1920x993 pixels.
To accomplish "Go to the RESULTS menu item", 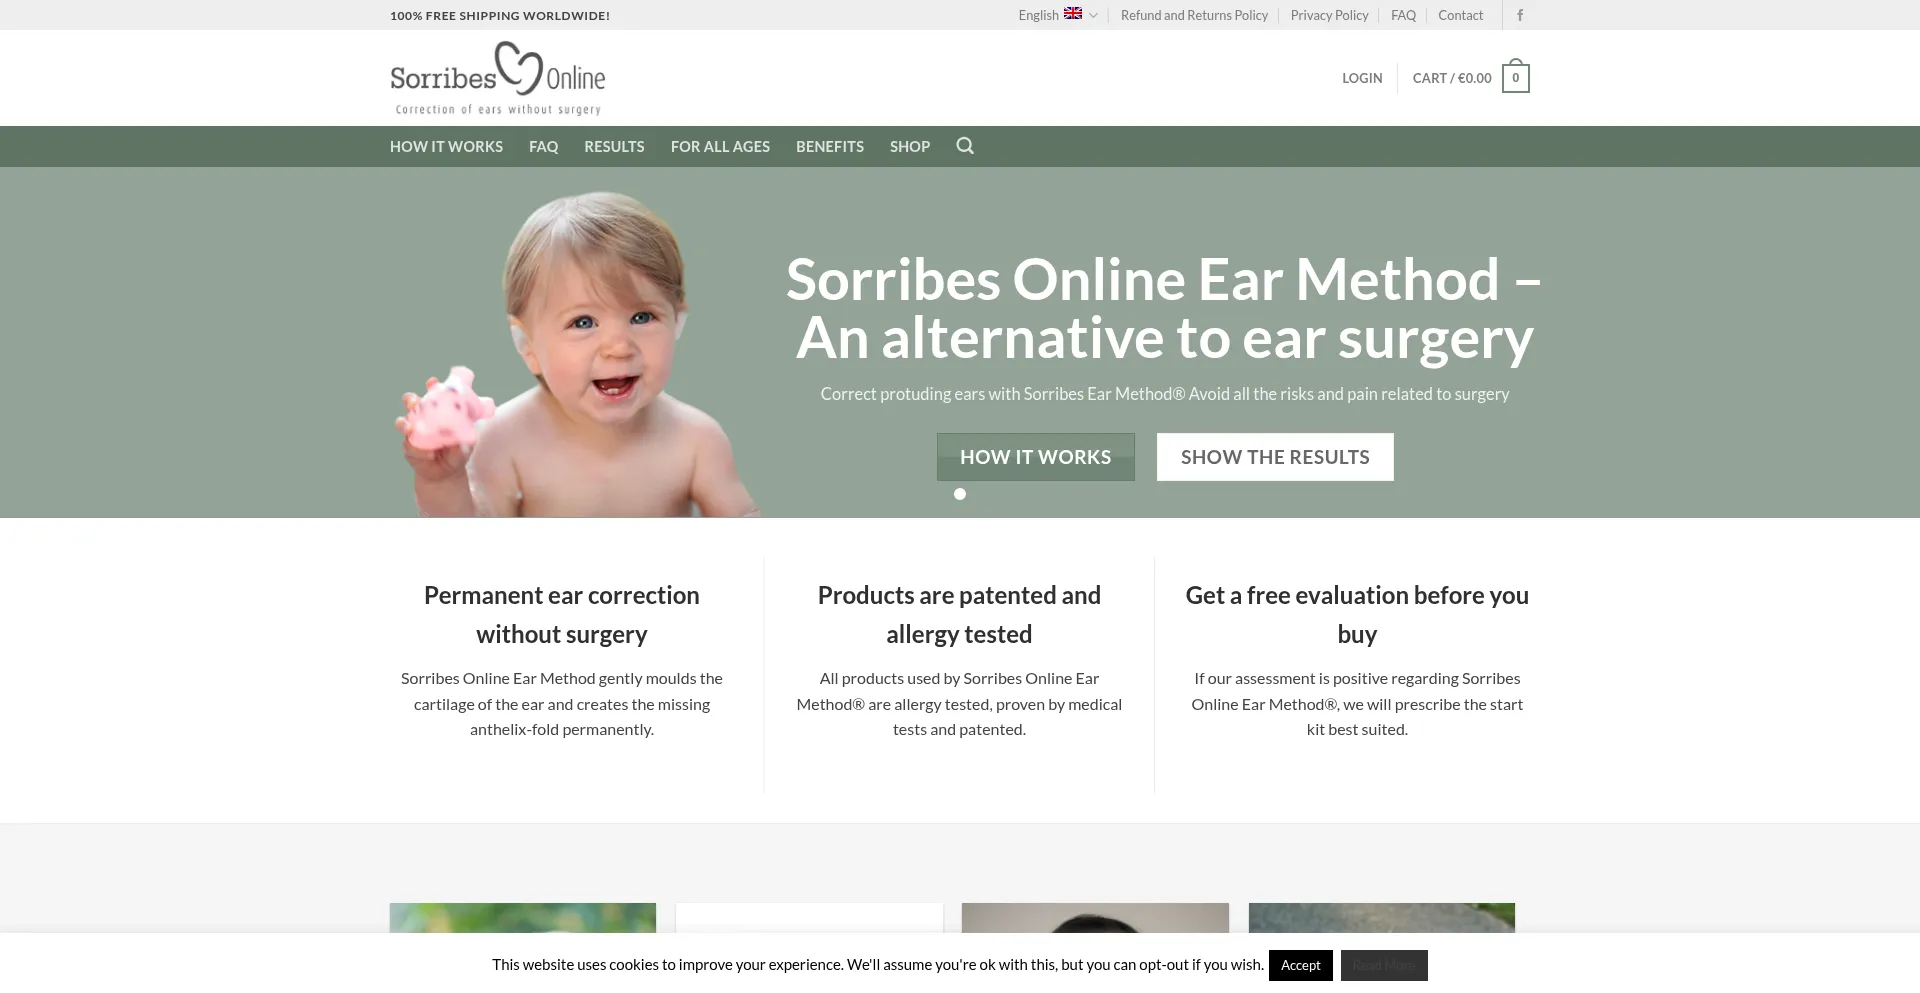I will [614, 146].
